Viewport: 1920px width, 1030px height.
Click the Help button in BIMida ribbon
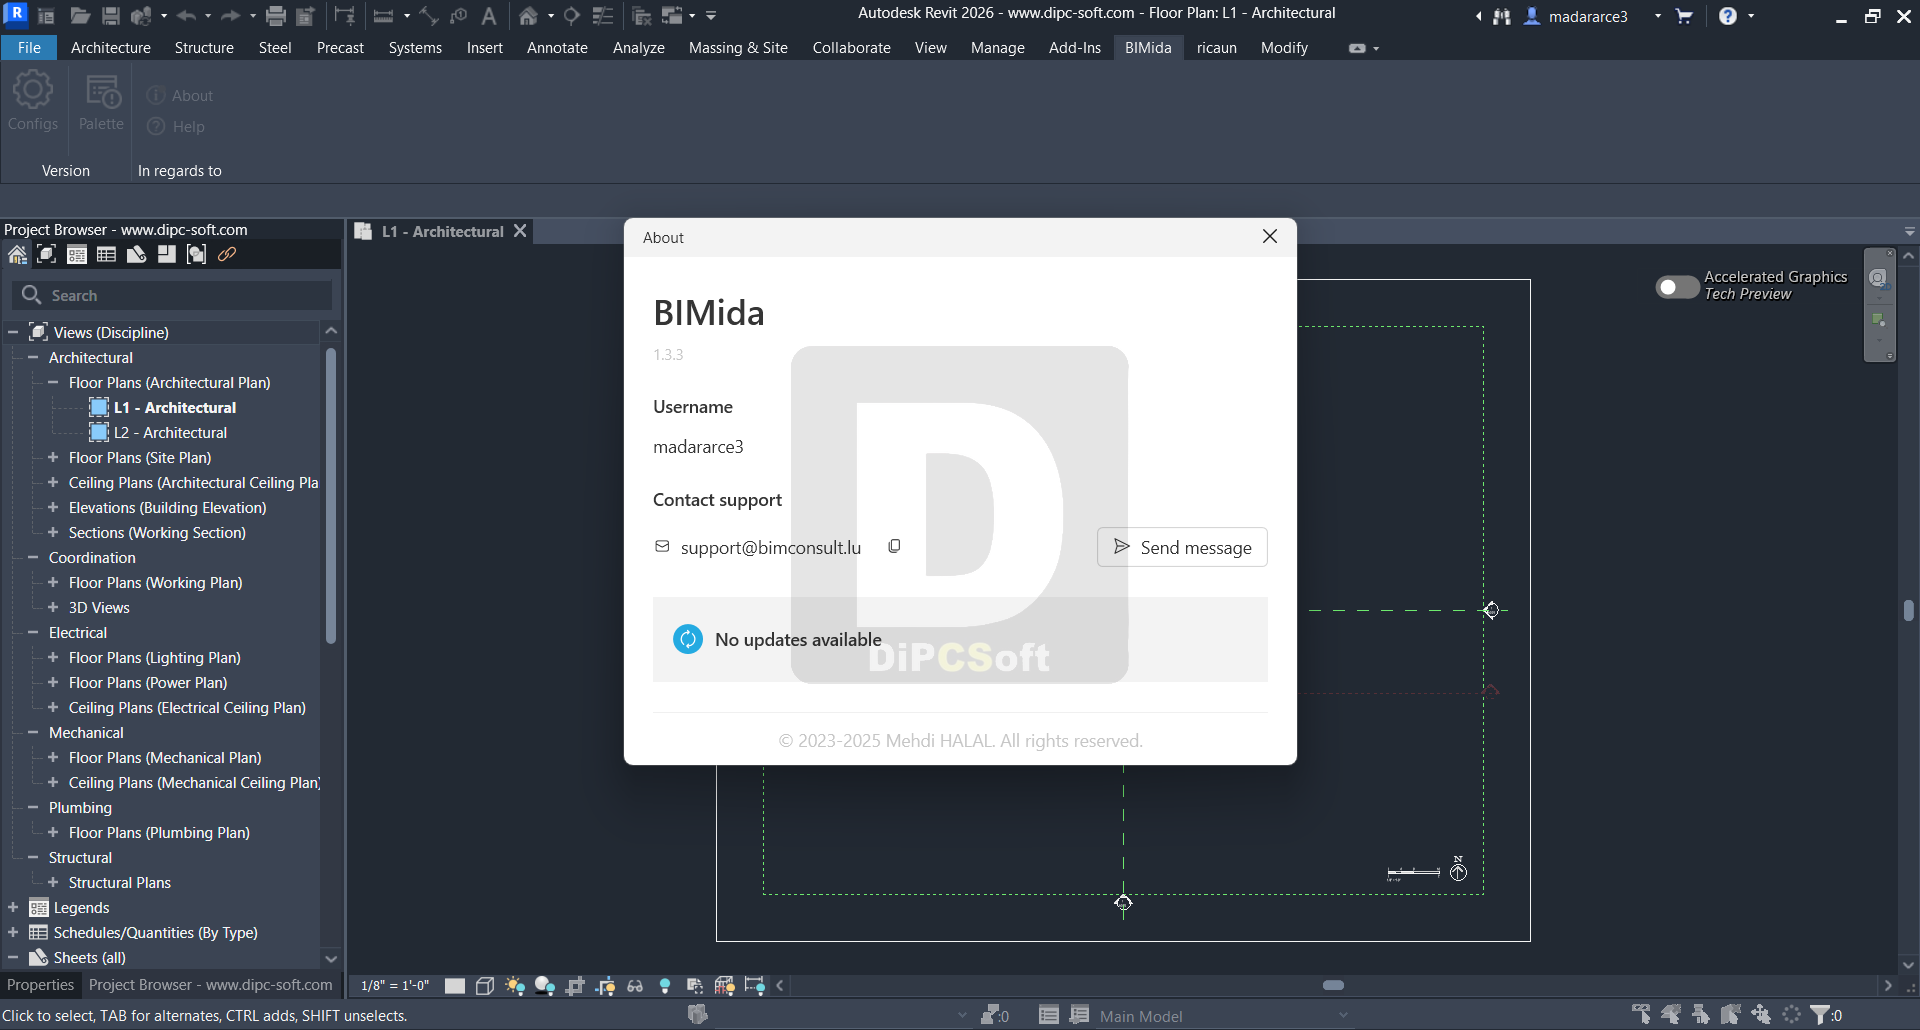pos(177,127)
